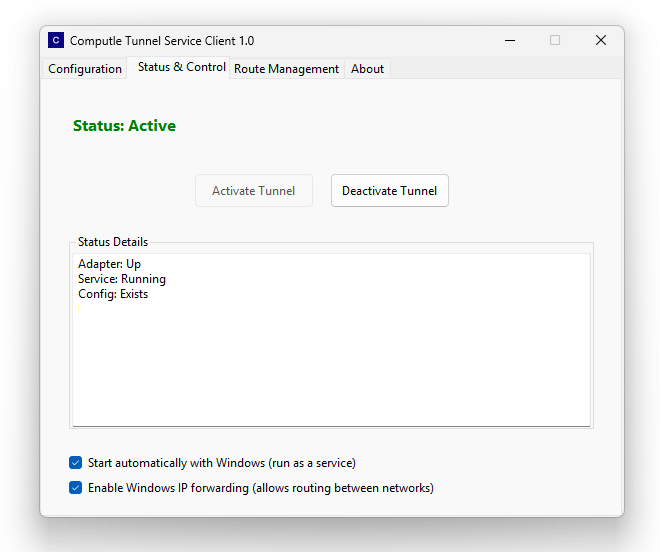
Task: Click the 'Config: Exists' status line
Action: [x=112, y=294]
